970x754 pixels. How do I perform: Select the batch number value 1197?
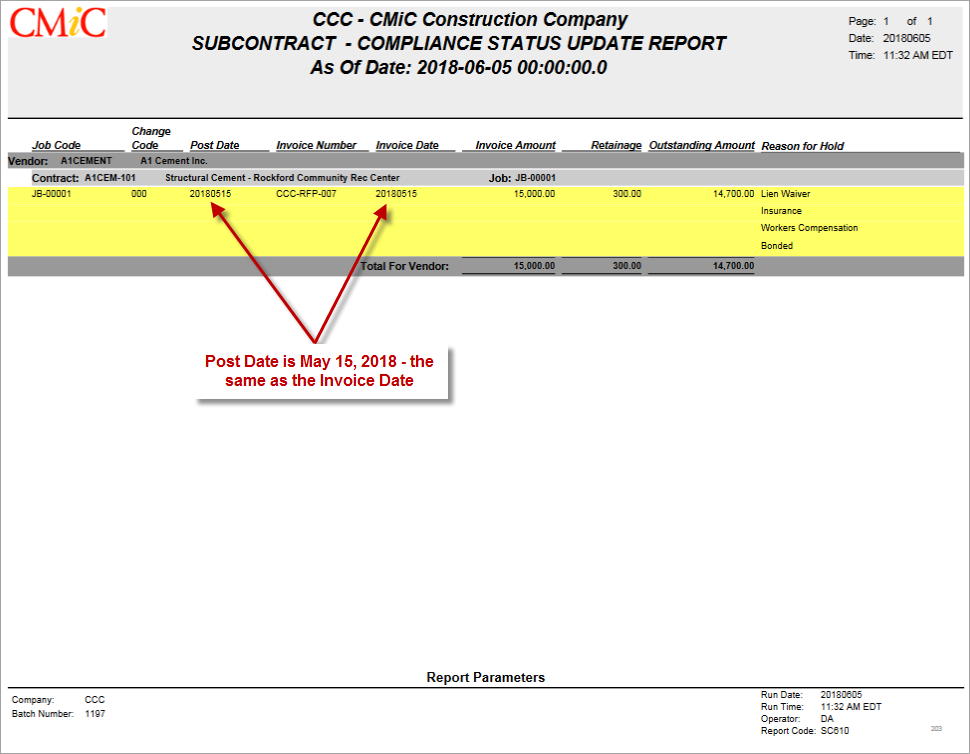click(95, 714)
